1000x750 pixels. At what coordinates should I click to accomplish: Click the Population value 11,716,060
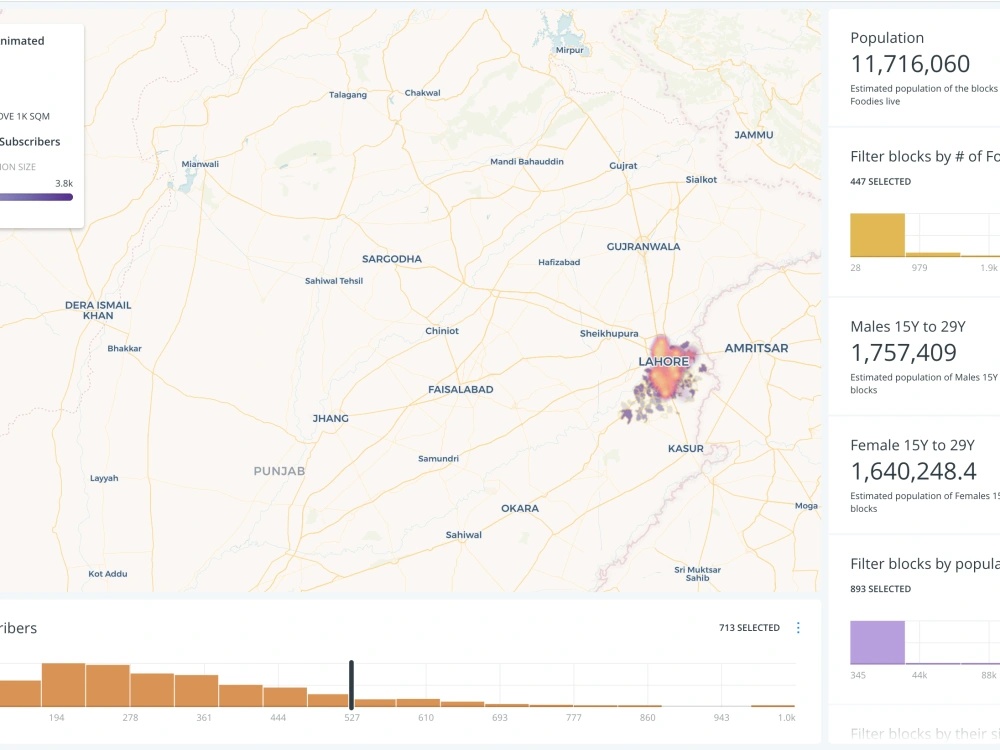[910, 64]
